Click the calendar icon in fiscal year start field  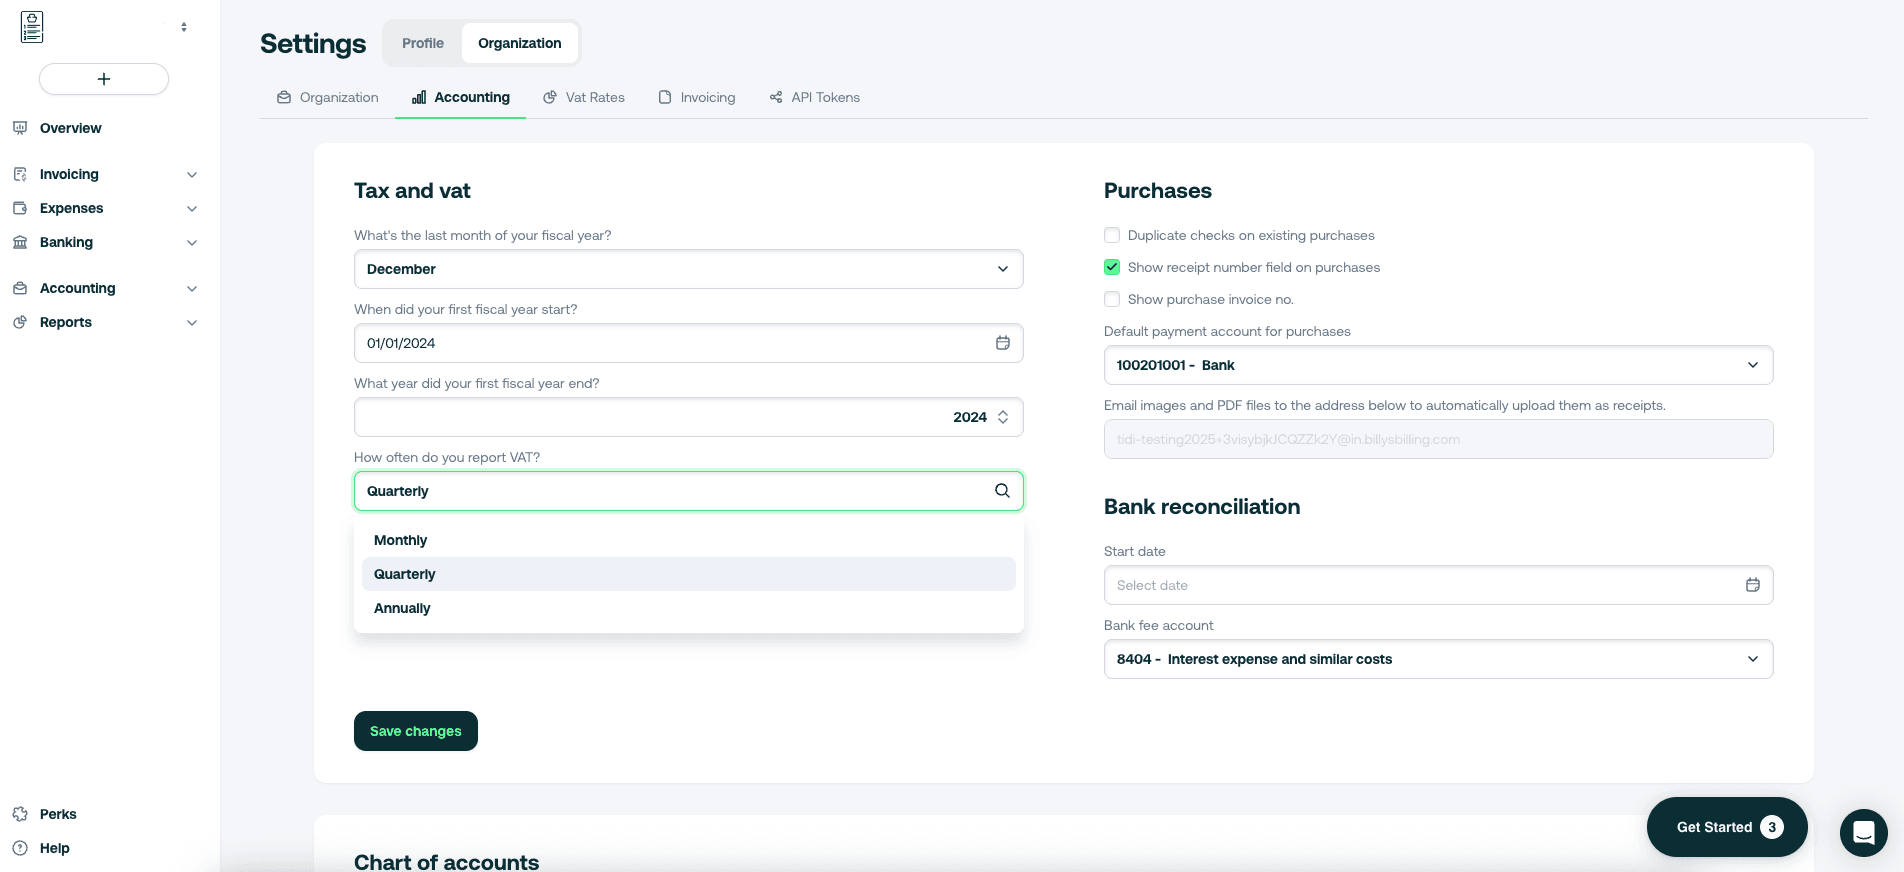[x=1002, y=343]
